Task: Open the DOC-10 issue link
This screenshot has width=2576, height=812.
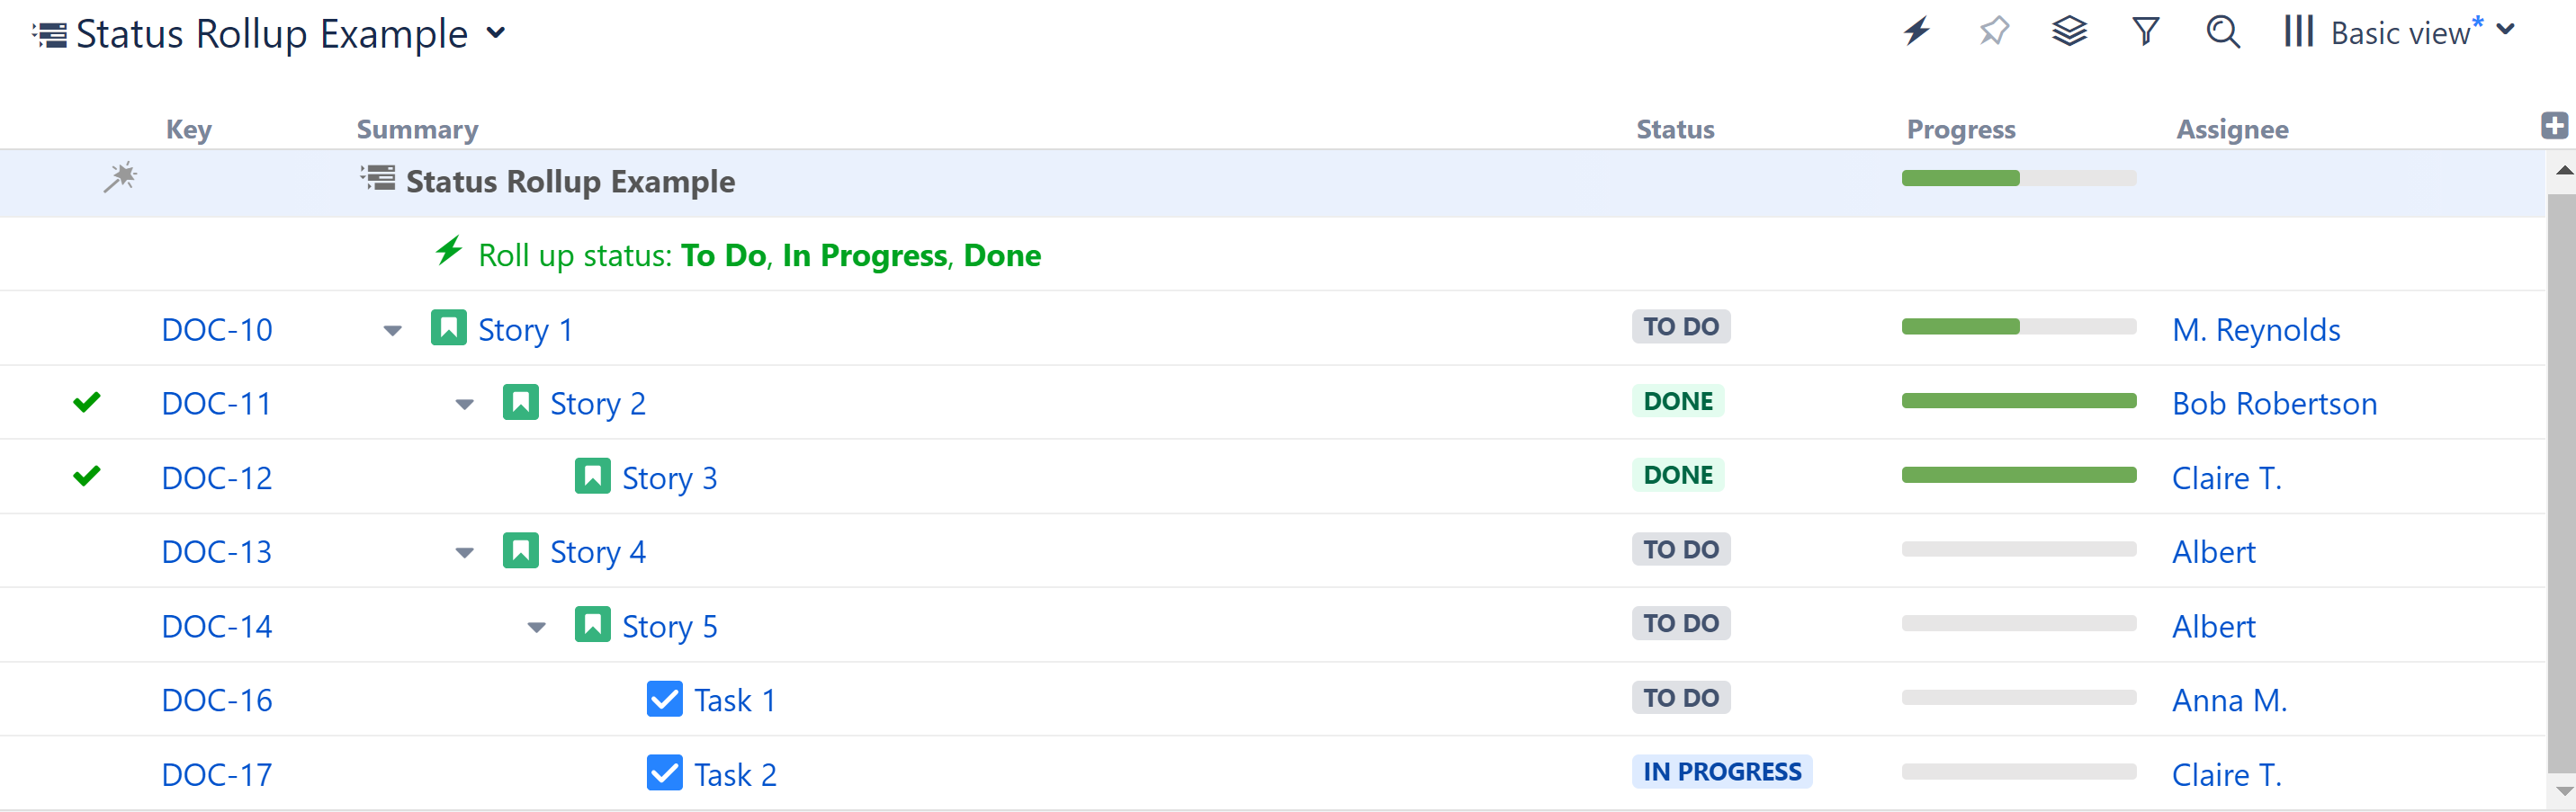Action: tap(217, 330)
